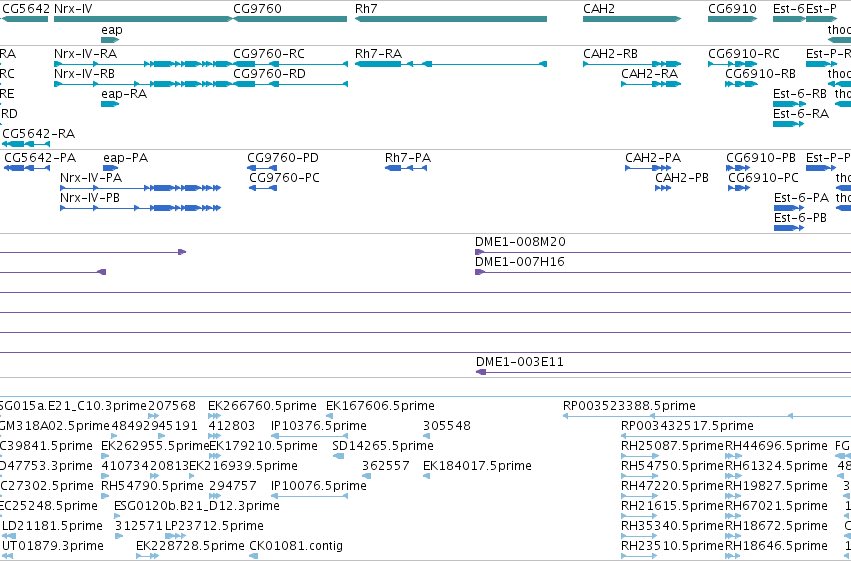The height and width of the screenshot is (561, 851).
Task: Select BAC clone DME1-003E11
Action: coord(663,372)
